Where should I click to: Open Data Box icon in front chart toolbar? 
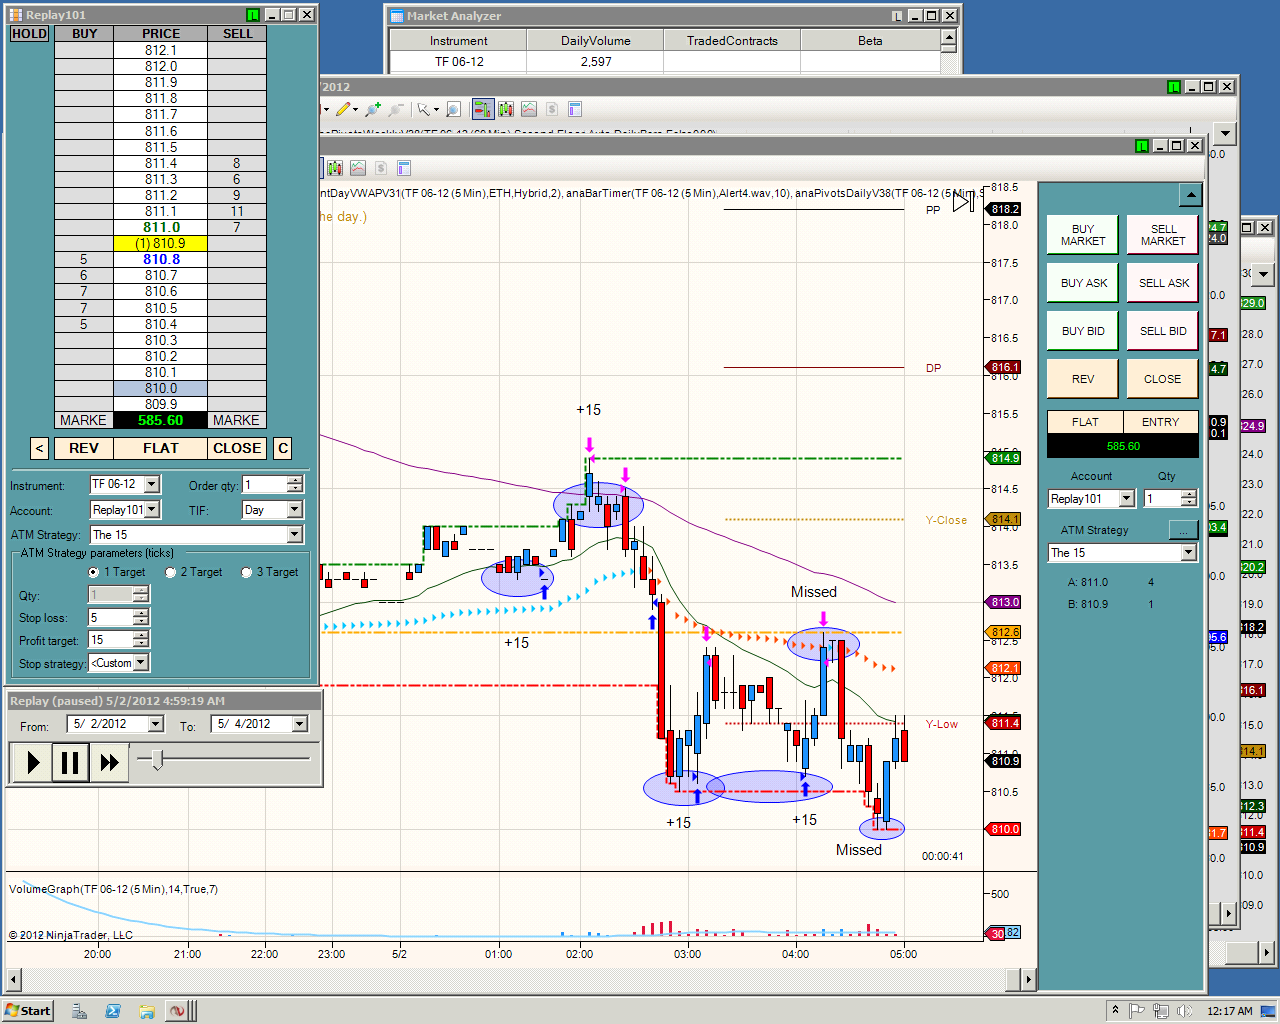pos(335,168)
